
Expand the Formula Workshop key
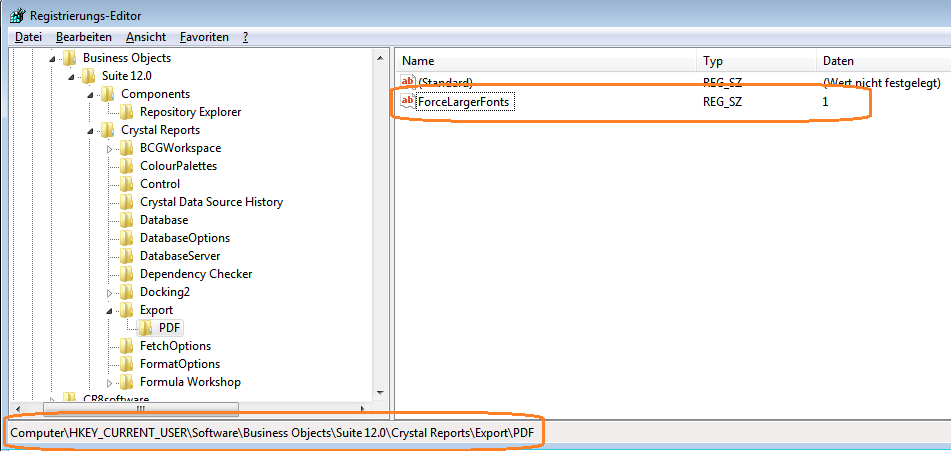coord(110,383)
